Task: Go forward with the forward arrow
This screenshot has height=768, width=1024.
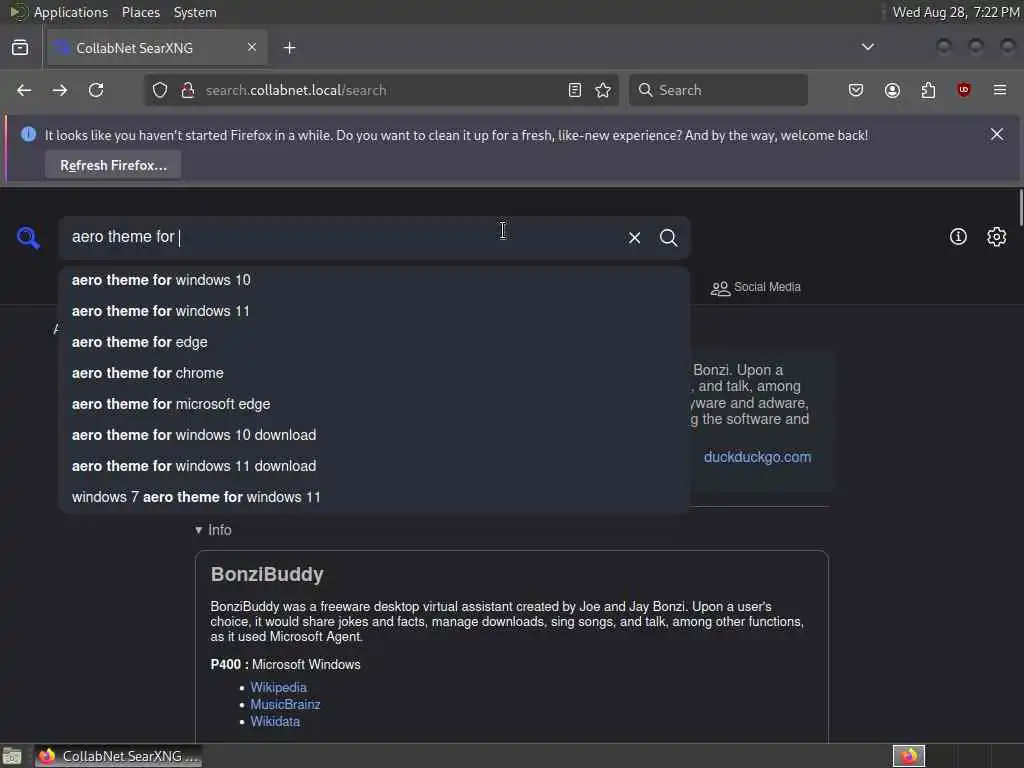Action: pos(59,90)
